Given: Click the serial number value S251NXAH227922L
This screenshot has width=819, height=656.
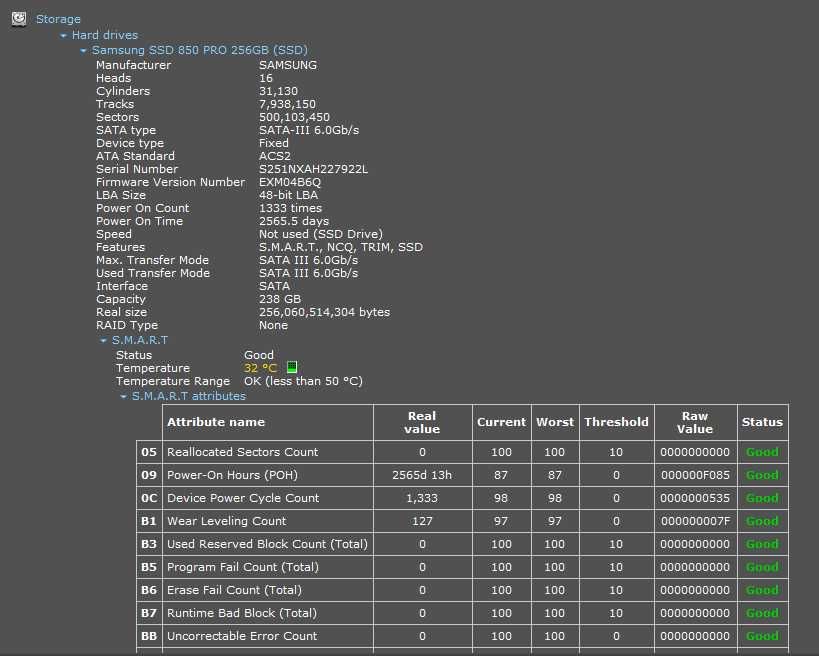Looking at the screenshot, I should (313, 169).
